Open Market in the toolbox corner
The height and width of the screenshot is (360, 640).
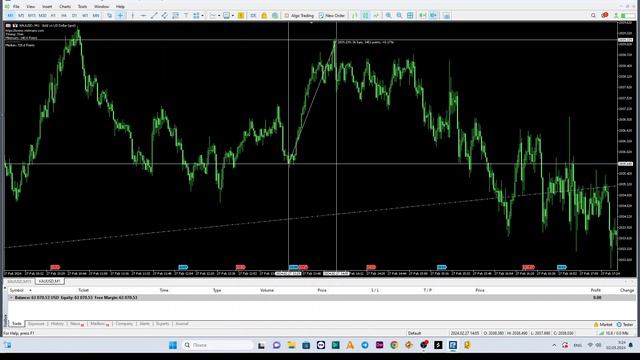603,324
